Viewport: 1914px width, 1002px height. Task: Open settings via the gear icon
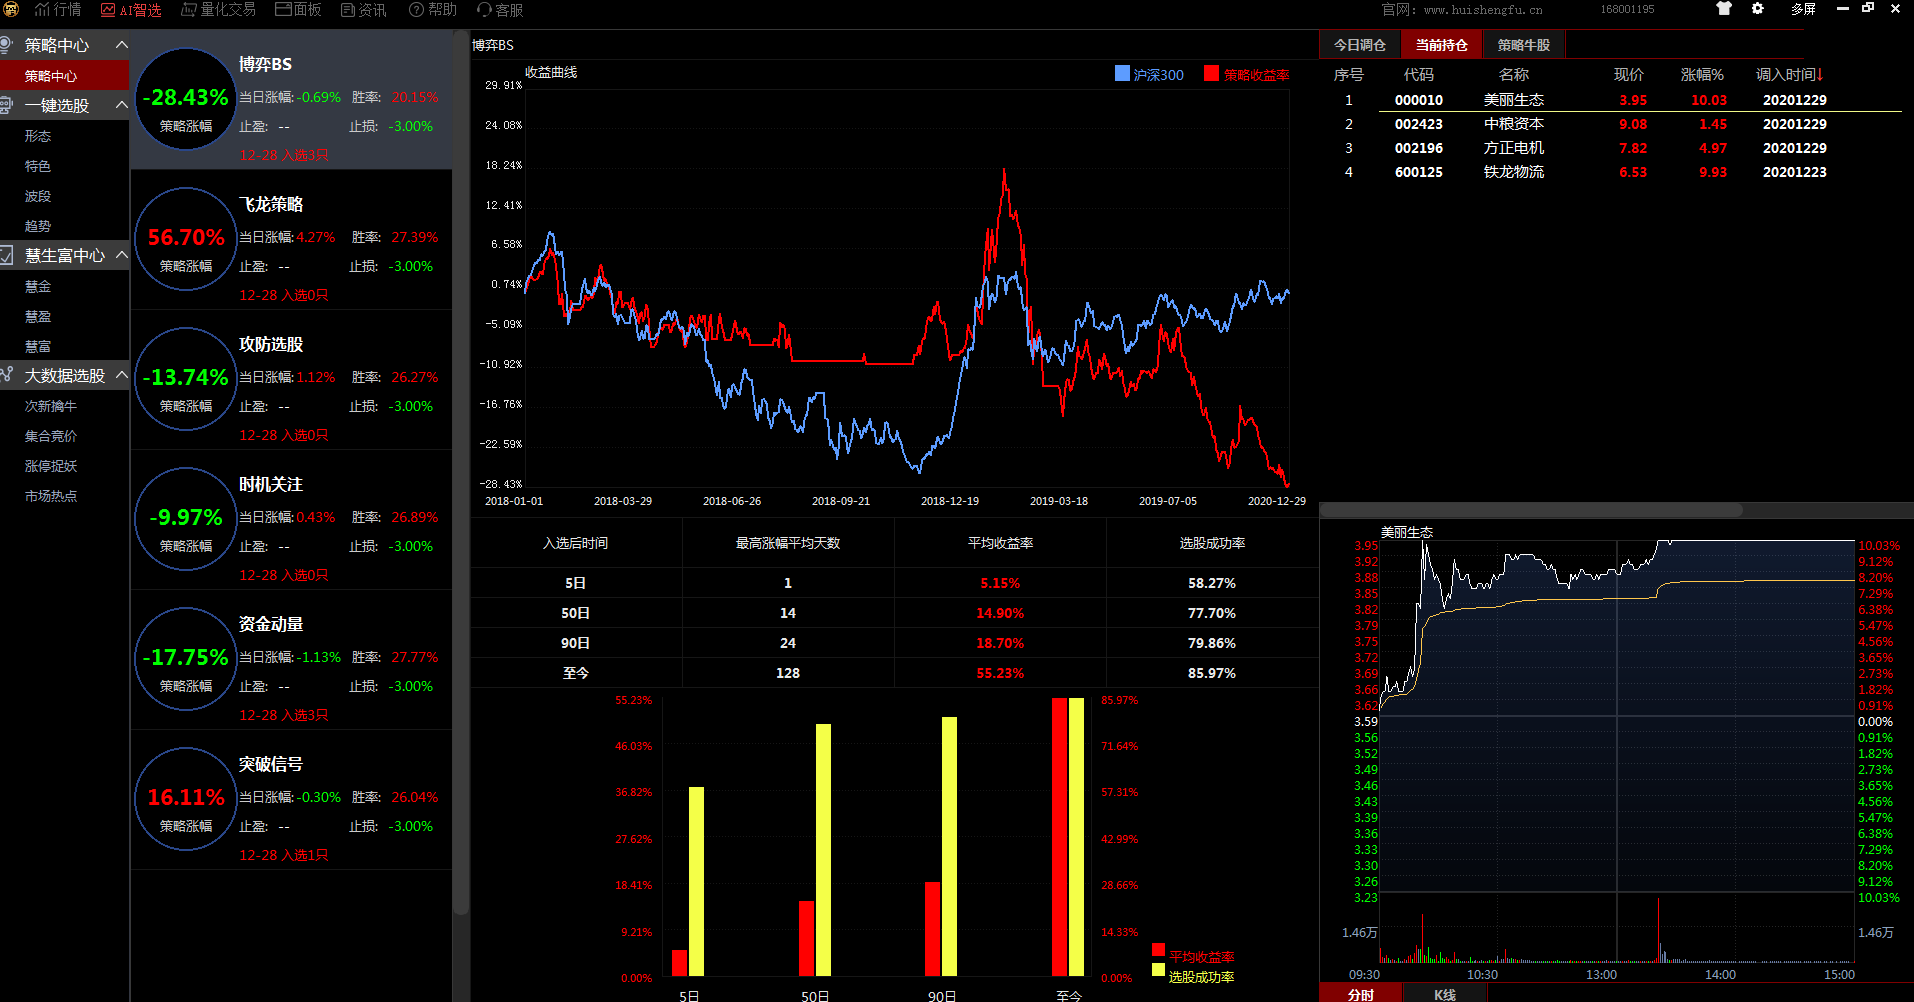[1758, 9]
